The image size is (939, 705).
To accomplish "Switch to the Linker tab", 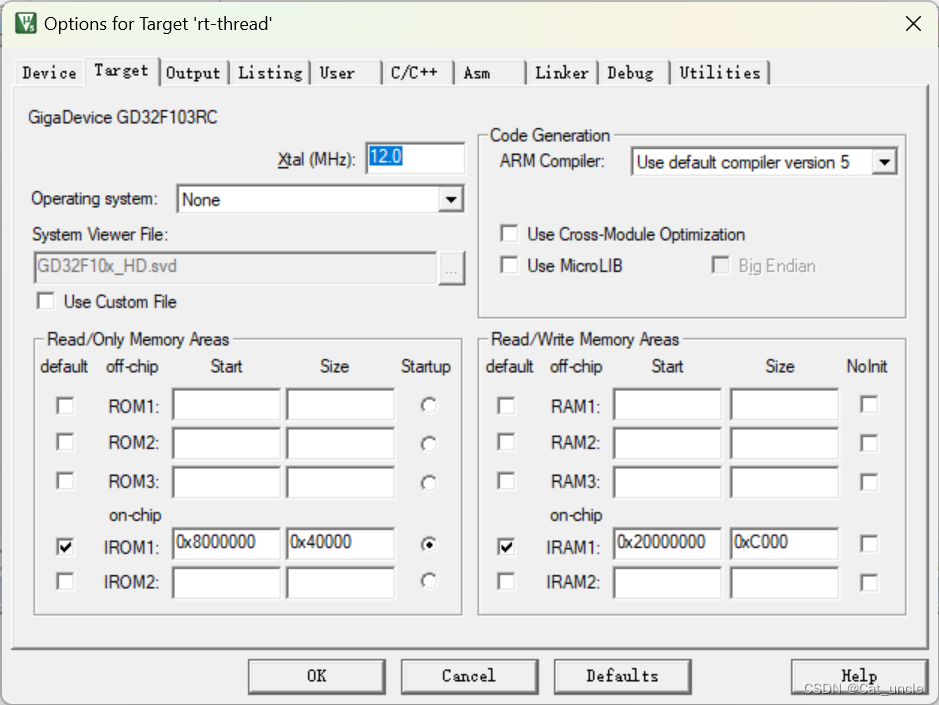I will click(x=562, y=73).
